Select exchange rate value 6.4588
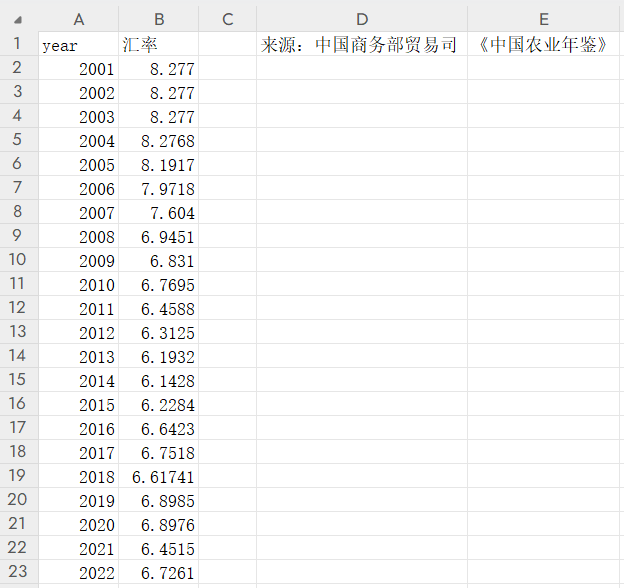The image size is (624, 588). click(x=158, y=308)
